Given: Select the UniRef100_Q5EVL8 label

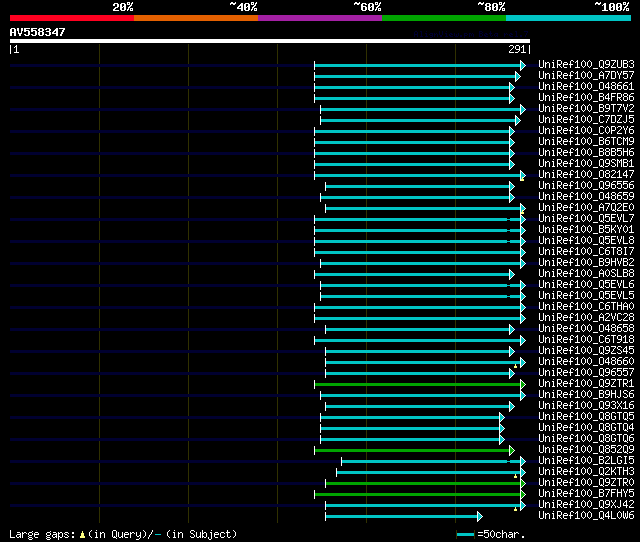Looking at the screenshot, I should tap(586, 241).
